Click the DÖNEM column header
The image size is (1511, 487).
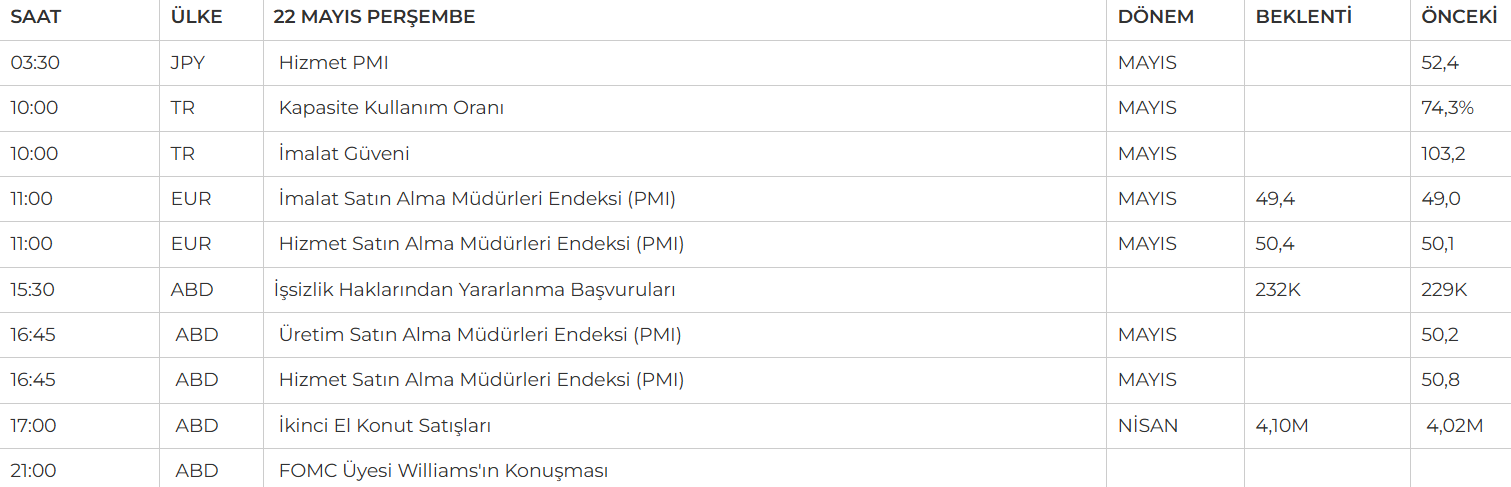[x=1156, y=17]
